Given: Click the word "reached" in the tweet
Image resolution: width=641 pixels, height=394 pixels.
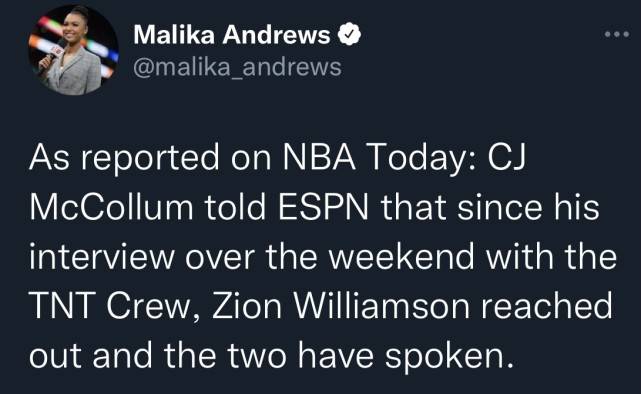Looking at the screenshot, I should [x=547, y=306].
